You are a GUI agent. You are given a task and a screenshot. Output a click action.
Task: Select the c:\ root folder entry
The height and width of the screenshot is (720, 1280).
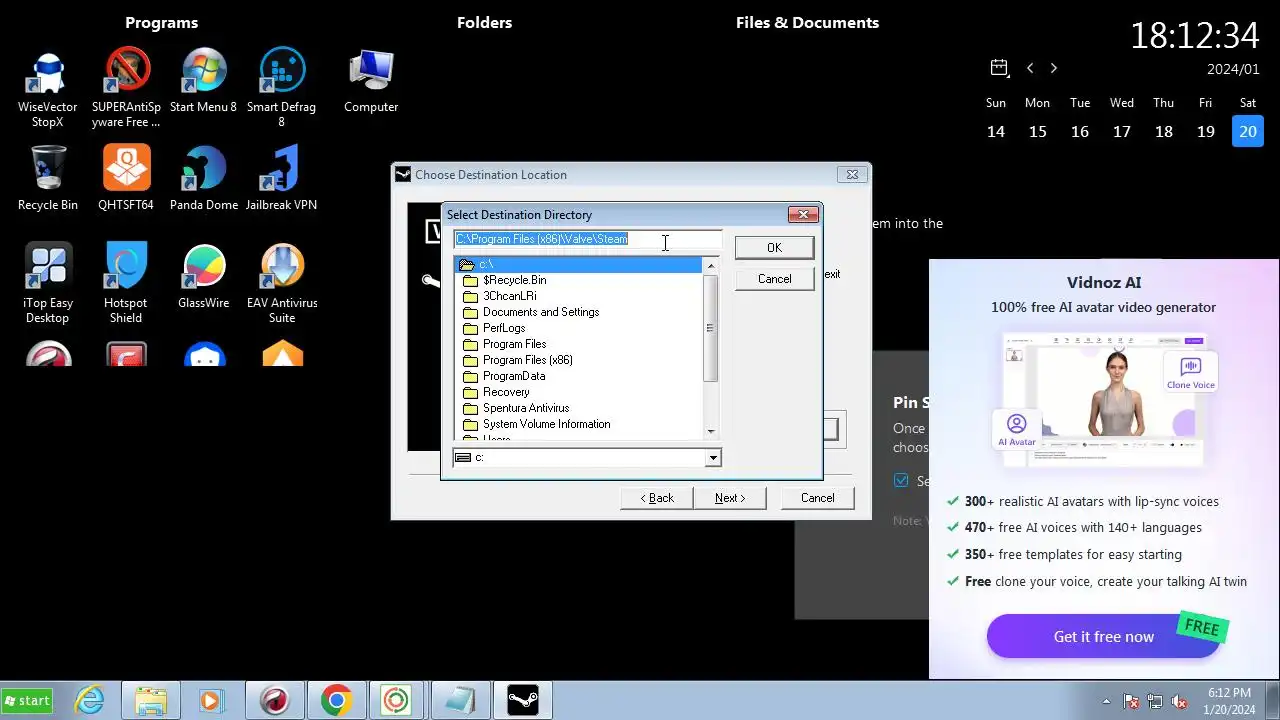point(579,264)
